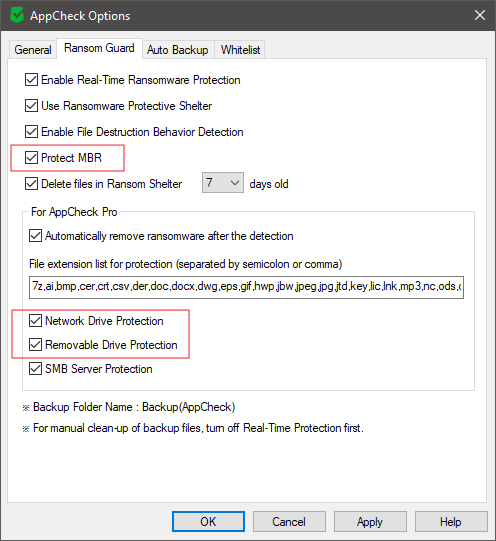Uncheck Use Ransomware Protective Shelter

click(x=31, y=106)
